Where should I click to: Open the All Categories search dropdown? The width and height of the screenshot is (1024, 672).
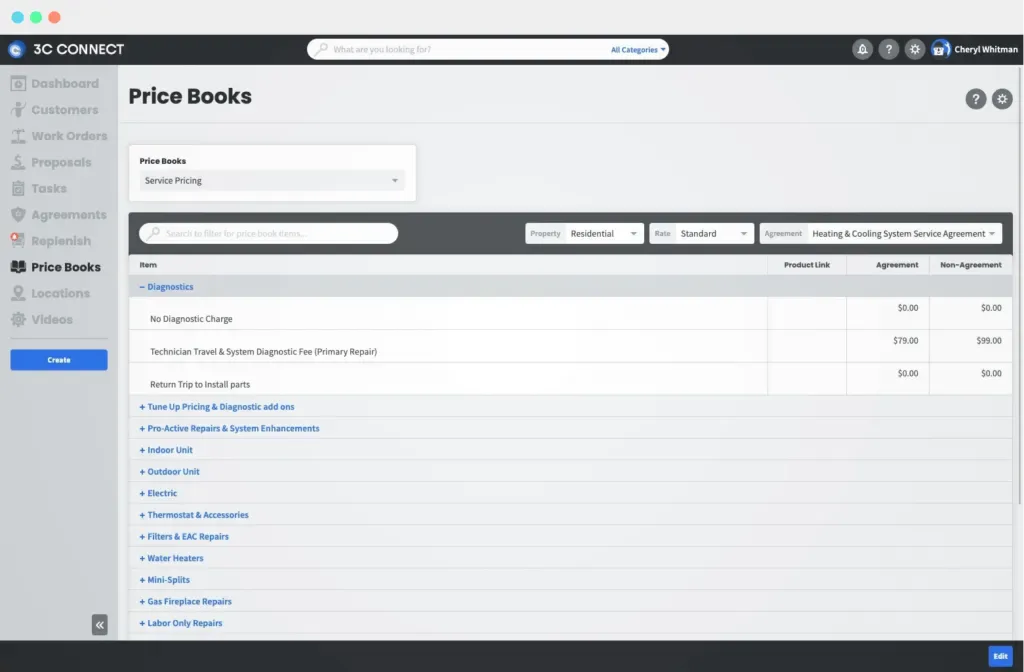[638, 50]
